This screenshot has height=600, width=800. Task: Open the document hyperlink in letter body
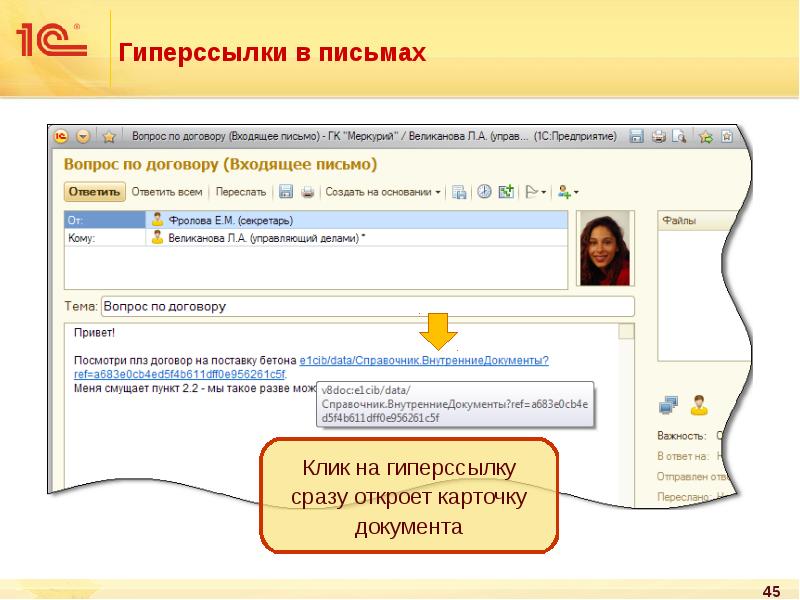click(424, 360)
